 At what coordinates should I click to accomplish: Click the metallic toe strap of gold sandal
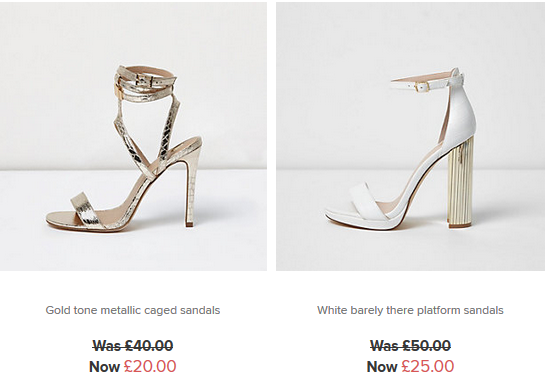(85, 208)
